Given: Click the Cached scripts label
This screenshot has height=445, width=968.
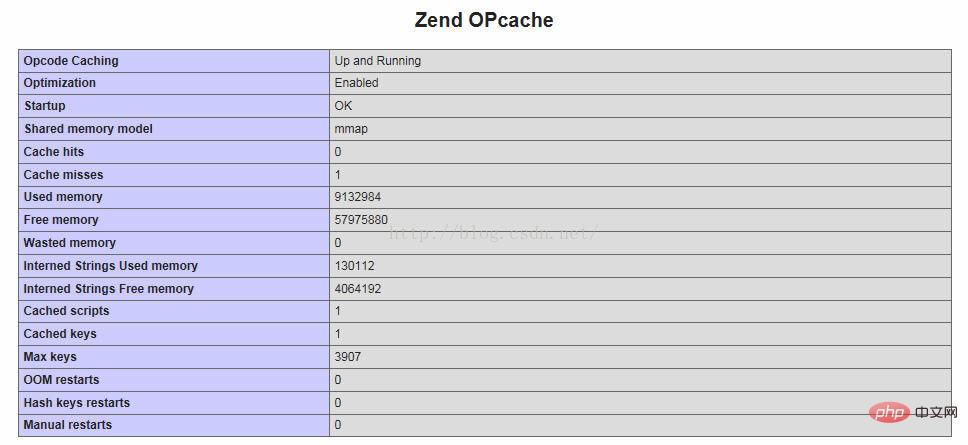Looking at the screenshot, I should (x=67, y=311).
